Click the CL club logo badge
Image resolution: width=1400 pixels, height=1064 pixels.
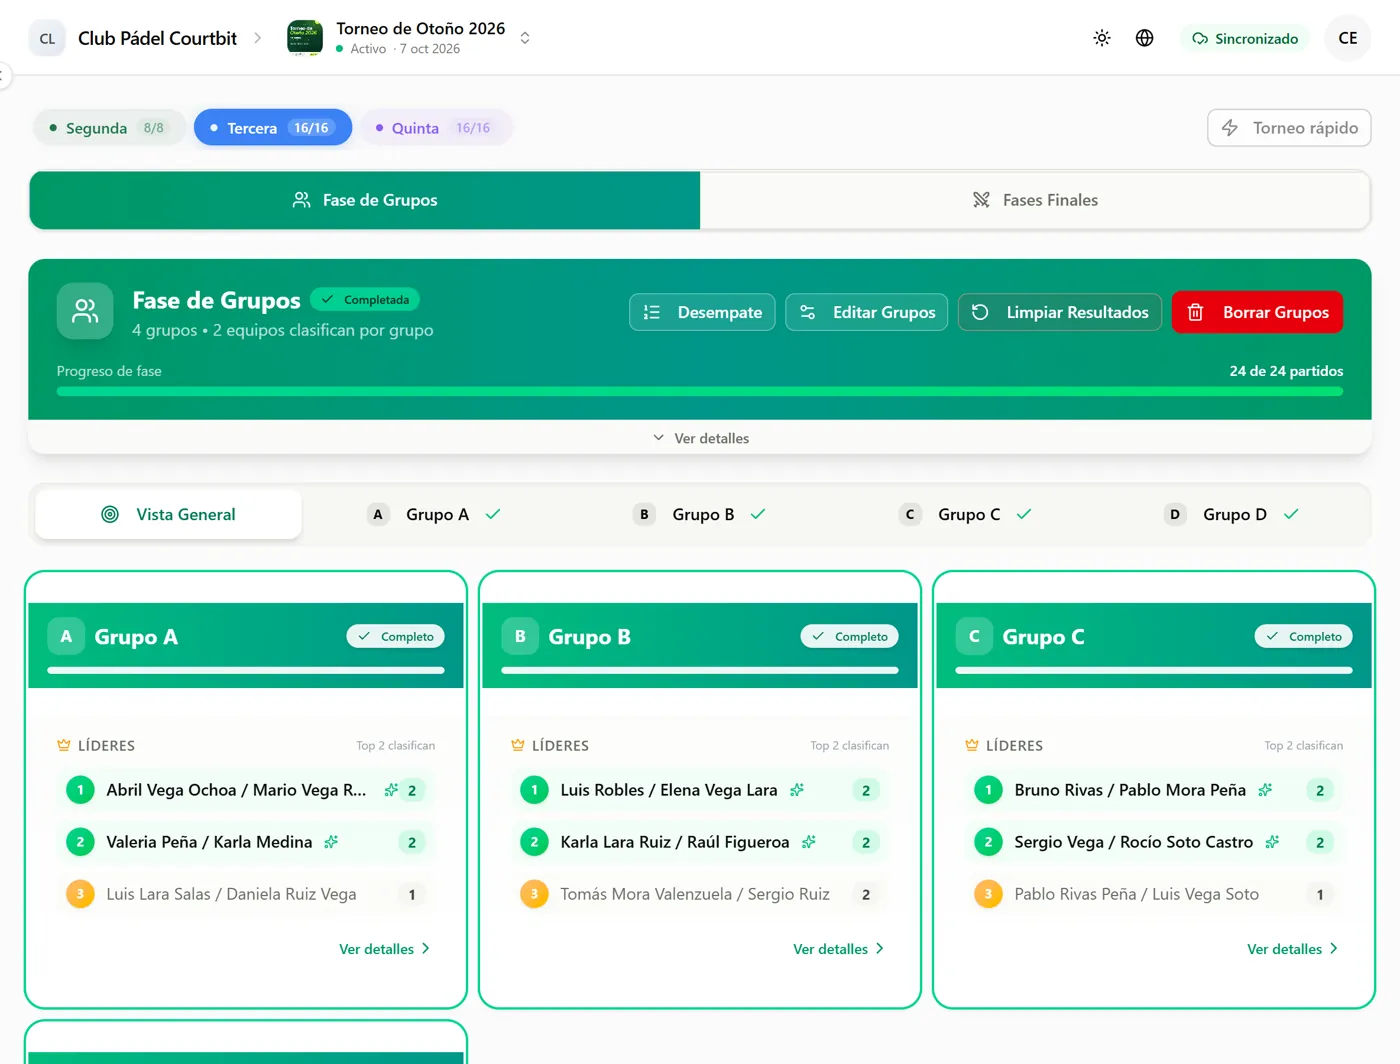pos(47,38)
